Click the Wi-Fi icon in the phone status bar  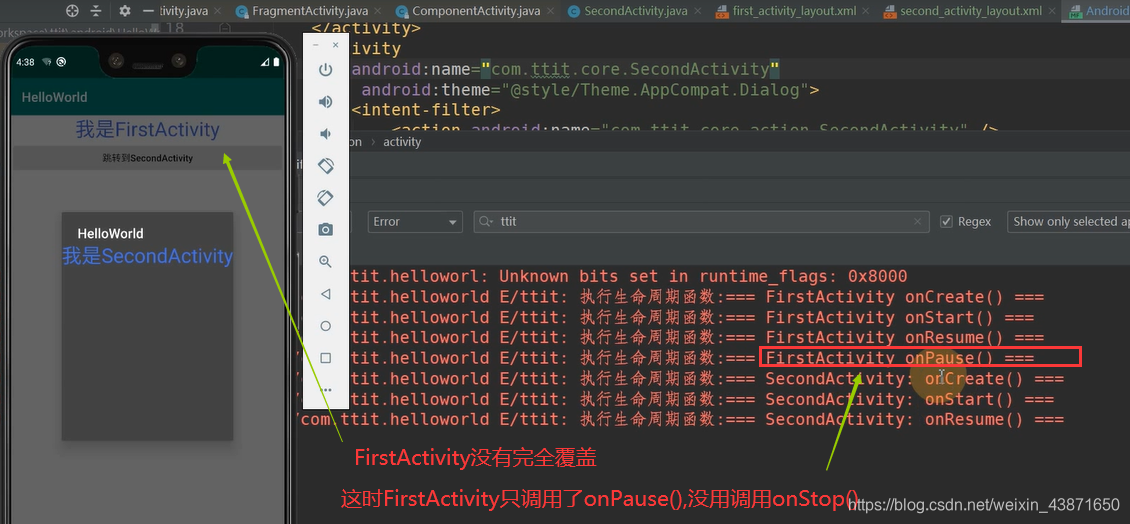47,62
